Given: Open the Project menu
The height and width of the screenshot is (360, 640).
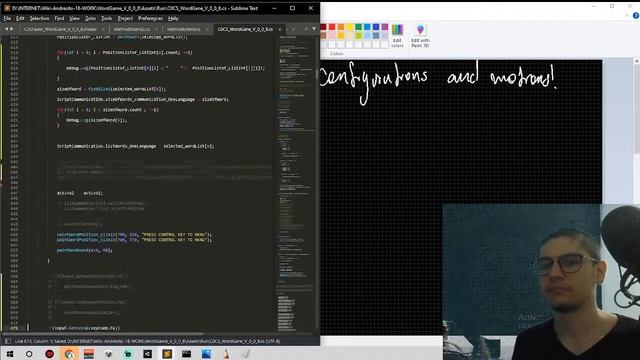Looking at the screenshot, I should point(125,18).
